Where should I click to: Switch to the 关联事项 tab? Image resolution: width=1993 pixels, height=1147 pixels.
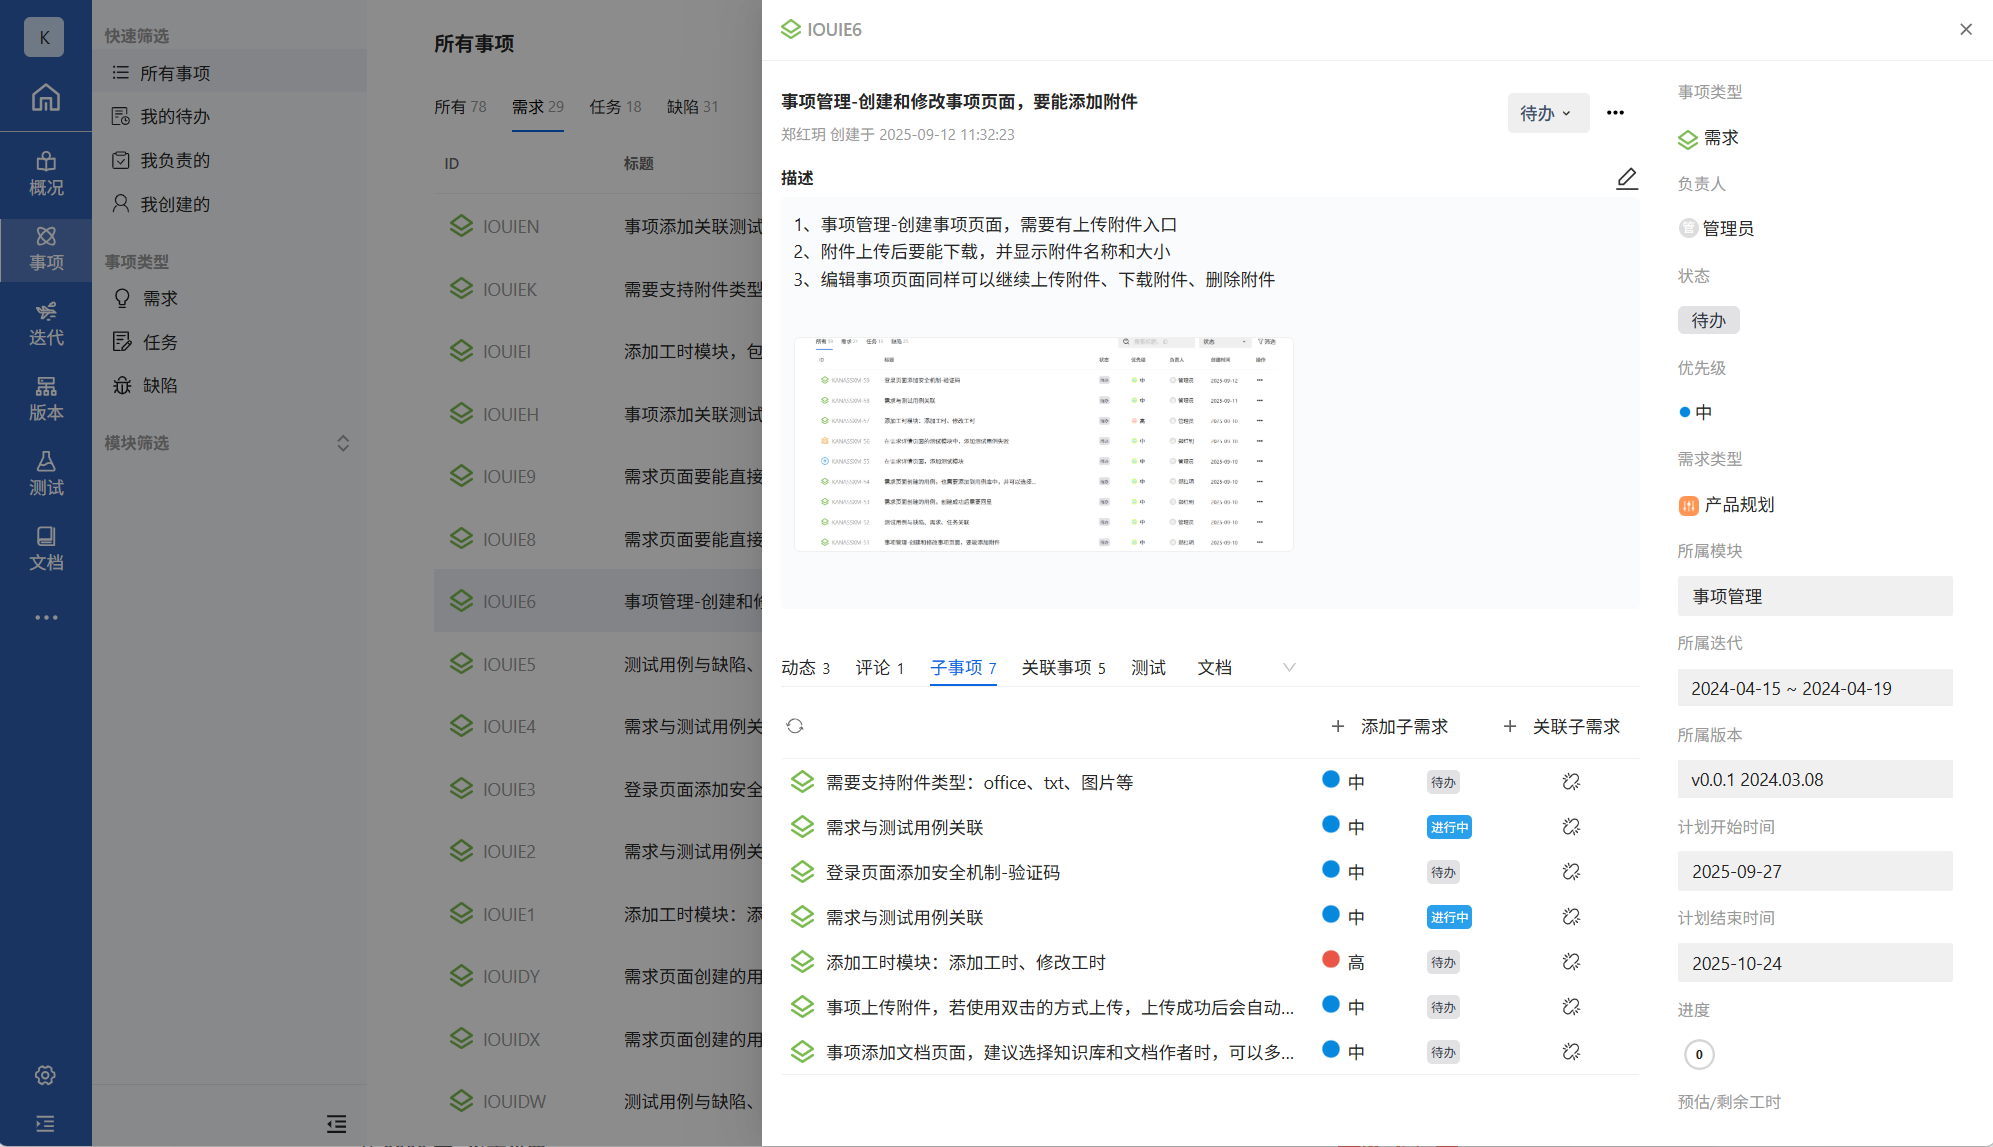(x=1063, y=667)
